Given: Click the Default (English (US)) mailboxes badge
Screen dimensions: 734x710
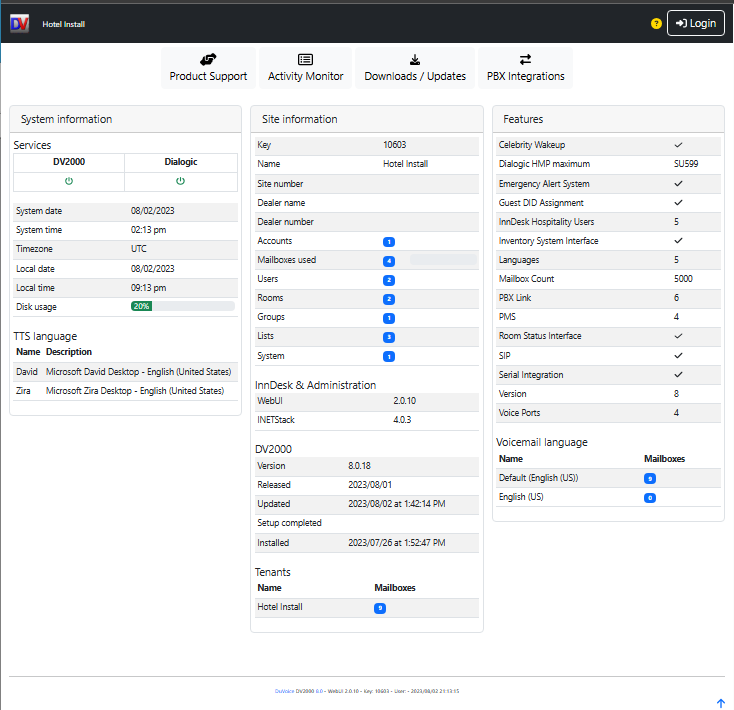Looking at the screenshot, I should click(650, 478).
